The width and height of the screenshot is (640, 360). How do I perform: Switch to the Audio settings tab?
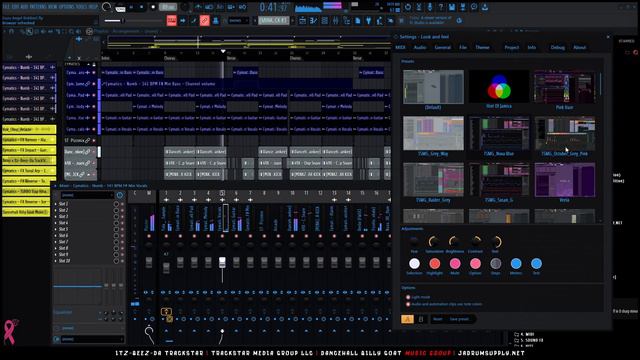coord(420,47)
